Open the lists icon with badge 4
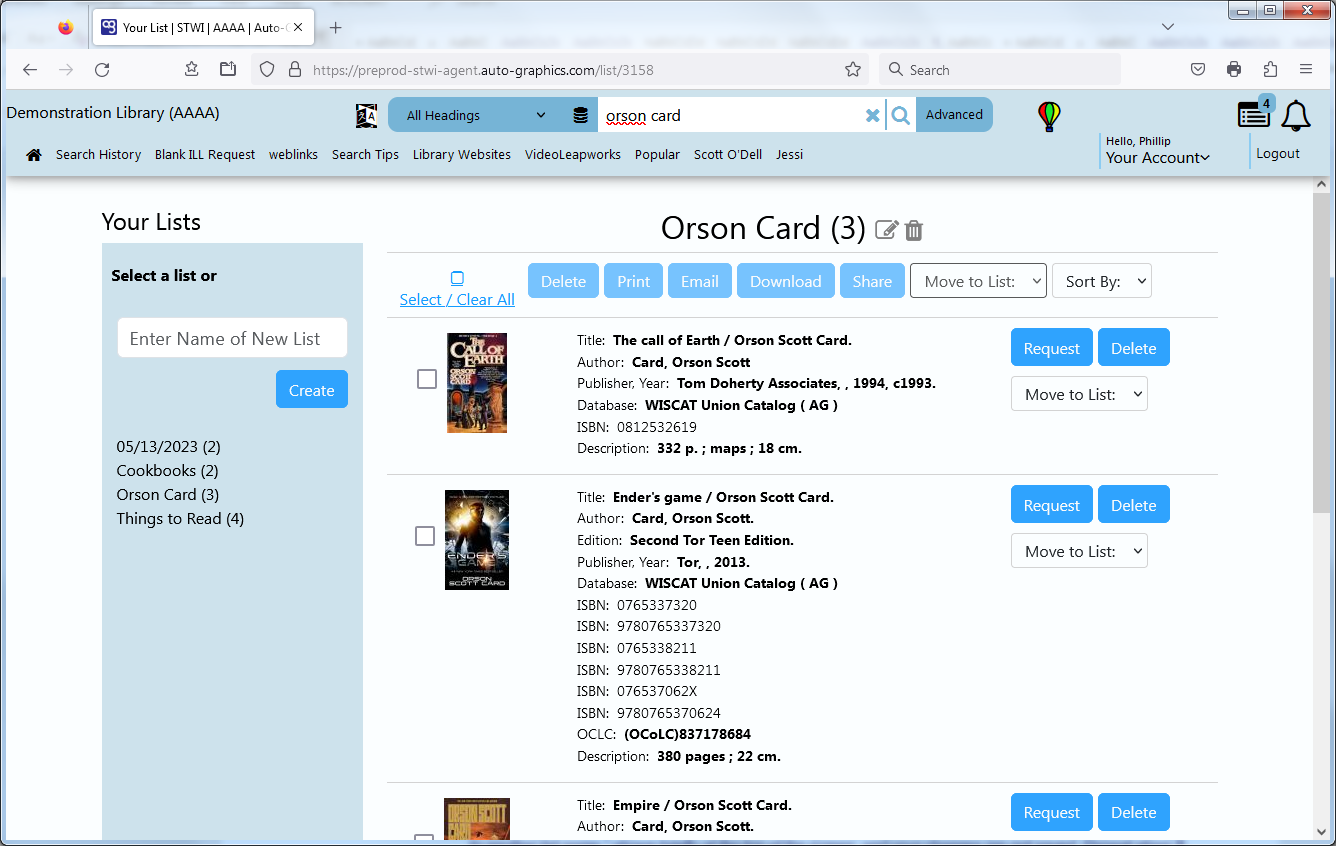Viewport: 1336px width, 846px height. coord(1255,113)
